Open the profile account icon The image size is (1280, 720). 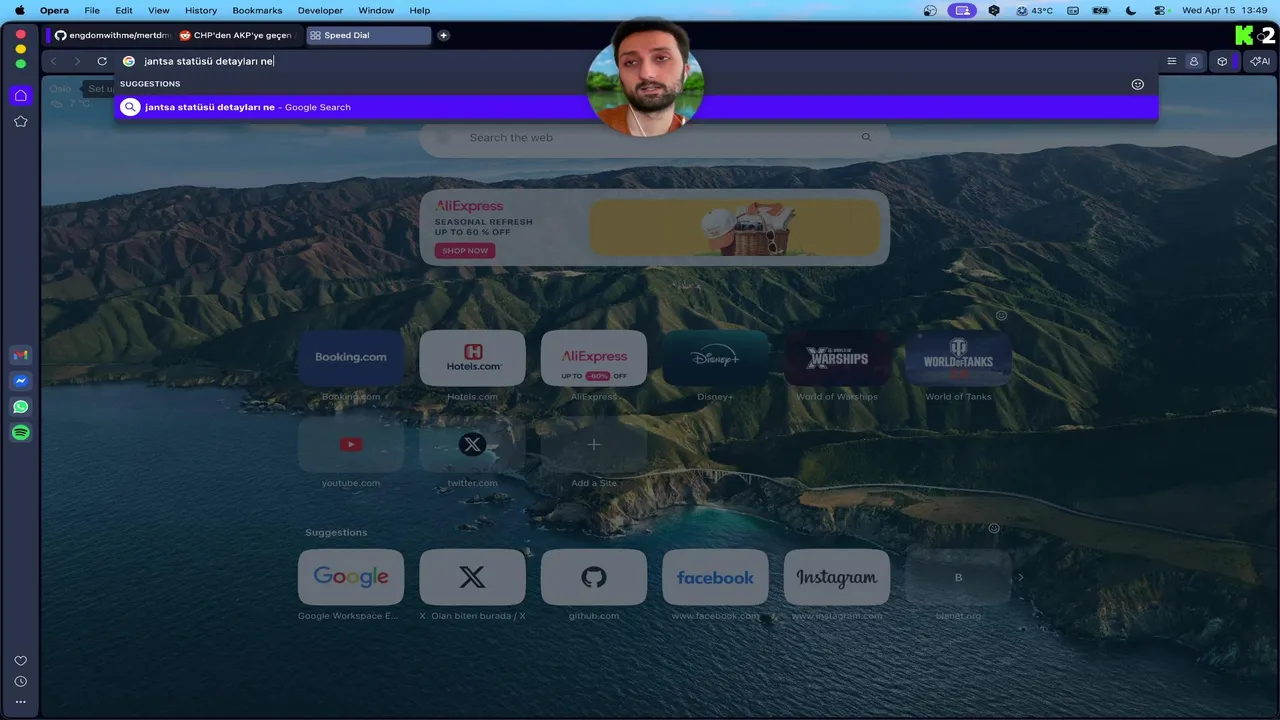click(x=1193, y=61)
